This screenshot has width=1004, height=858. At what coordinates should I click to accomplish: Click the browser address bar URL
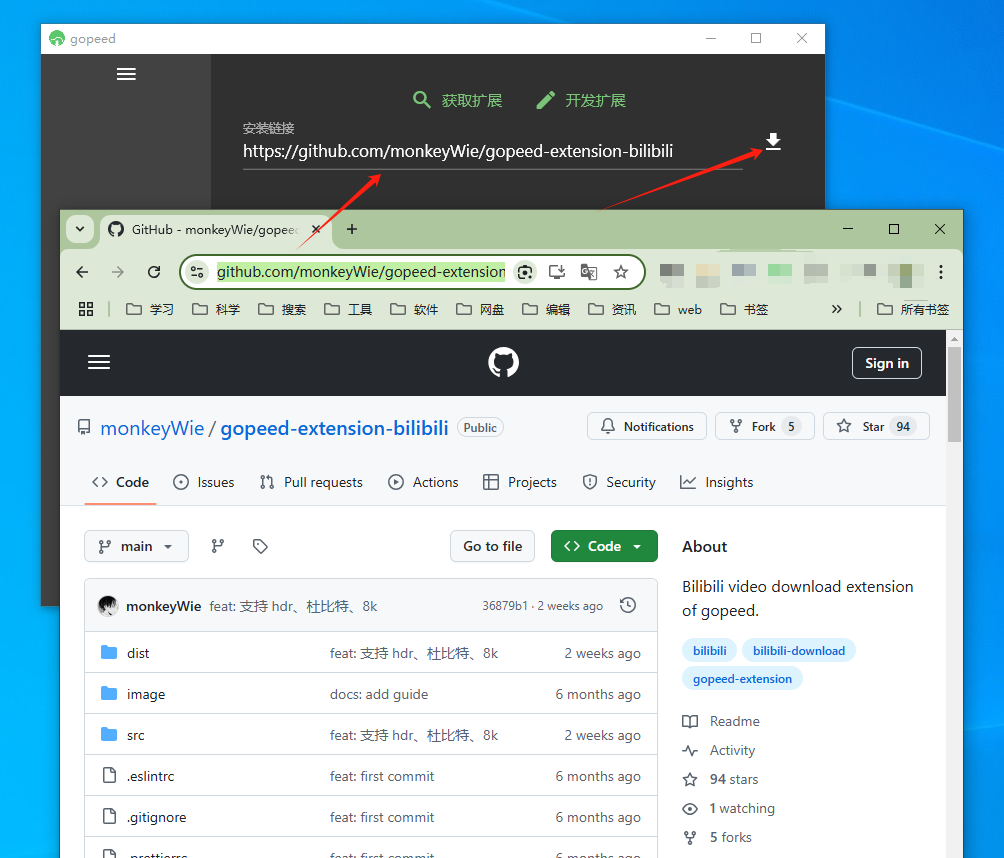(360, 272)
